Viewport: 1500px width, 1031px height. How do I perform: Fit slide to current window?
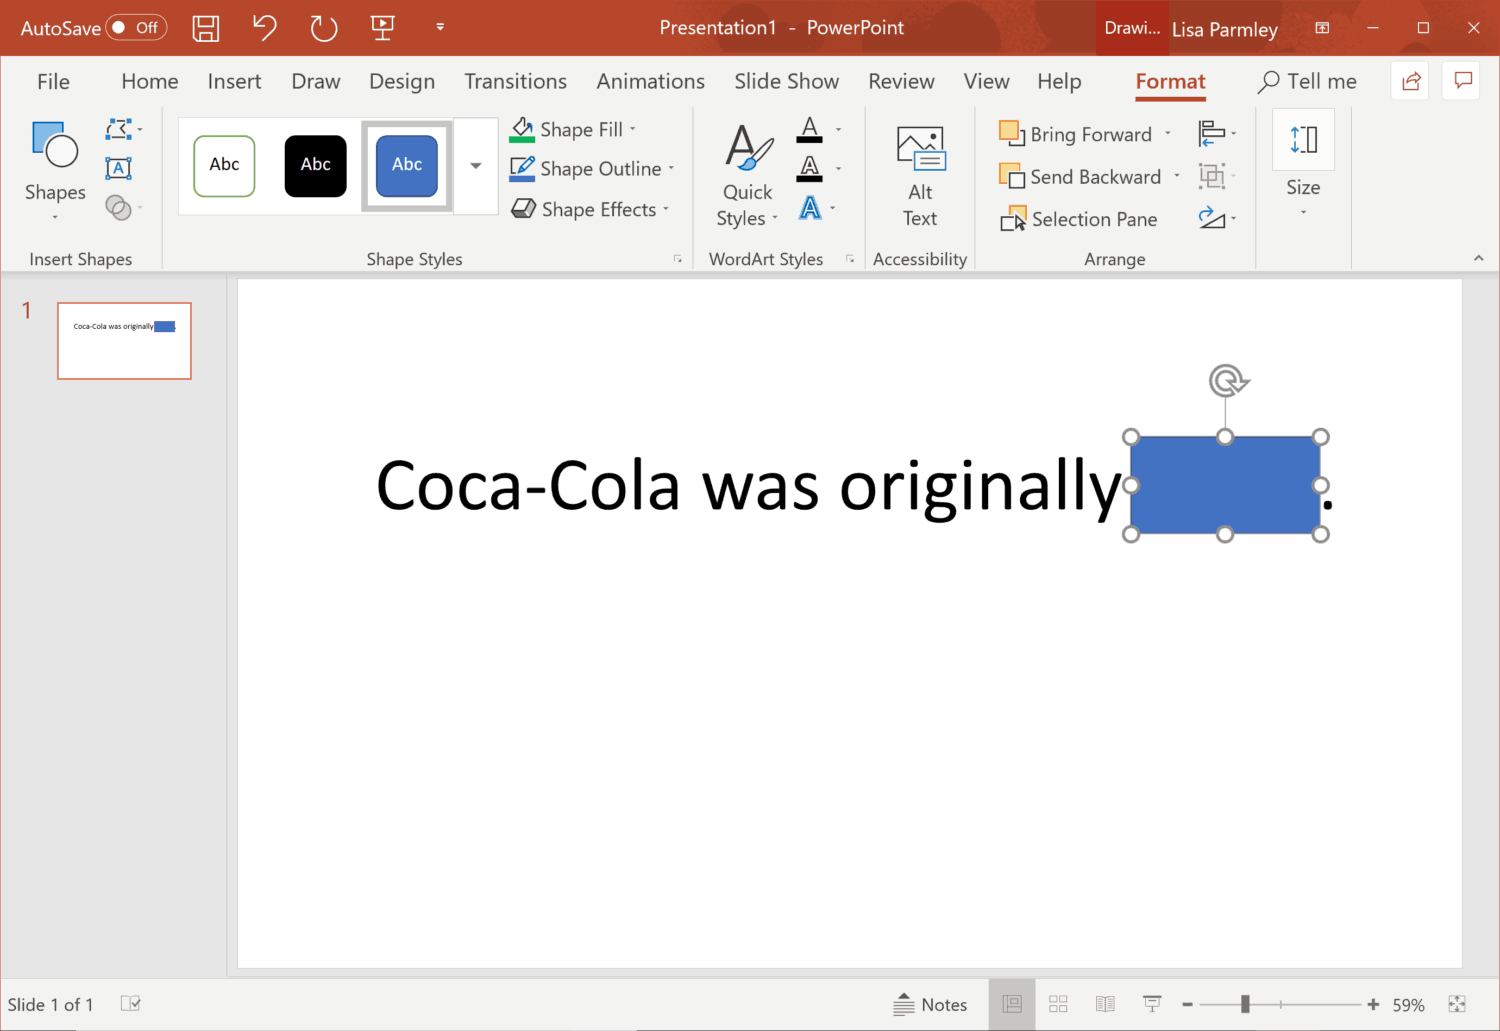1457,1004
